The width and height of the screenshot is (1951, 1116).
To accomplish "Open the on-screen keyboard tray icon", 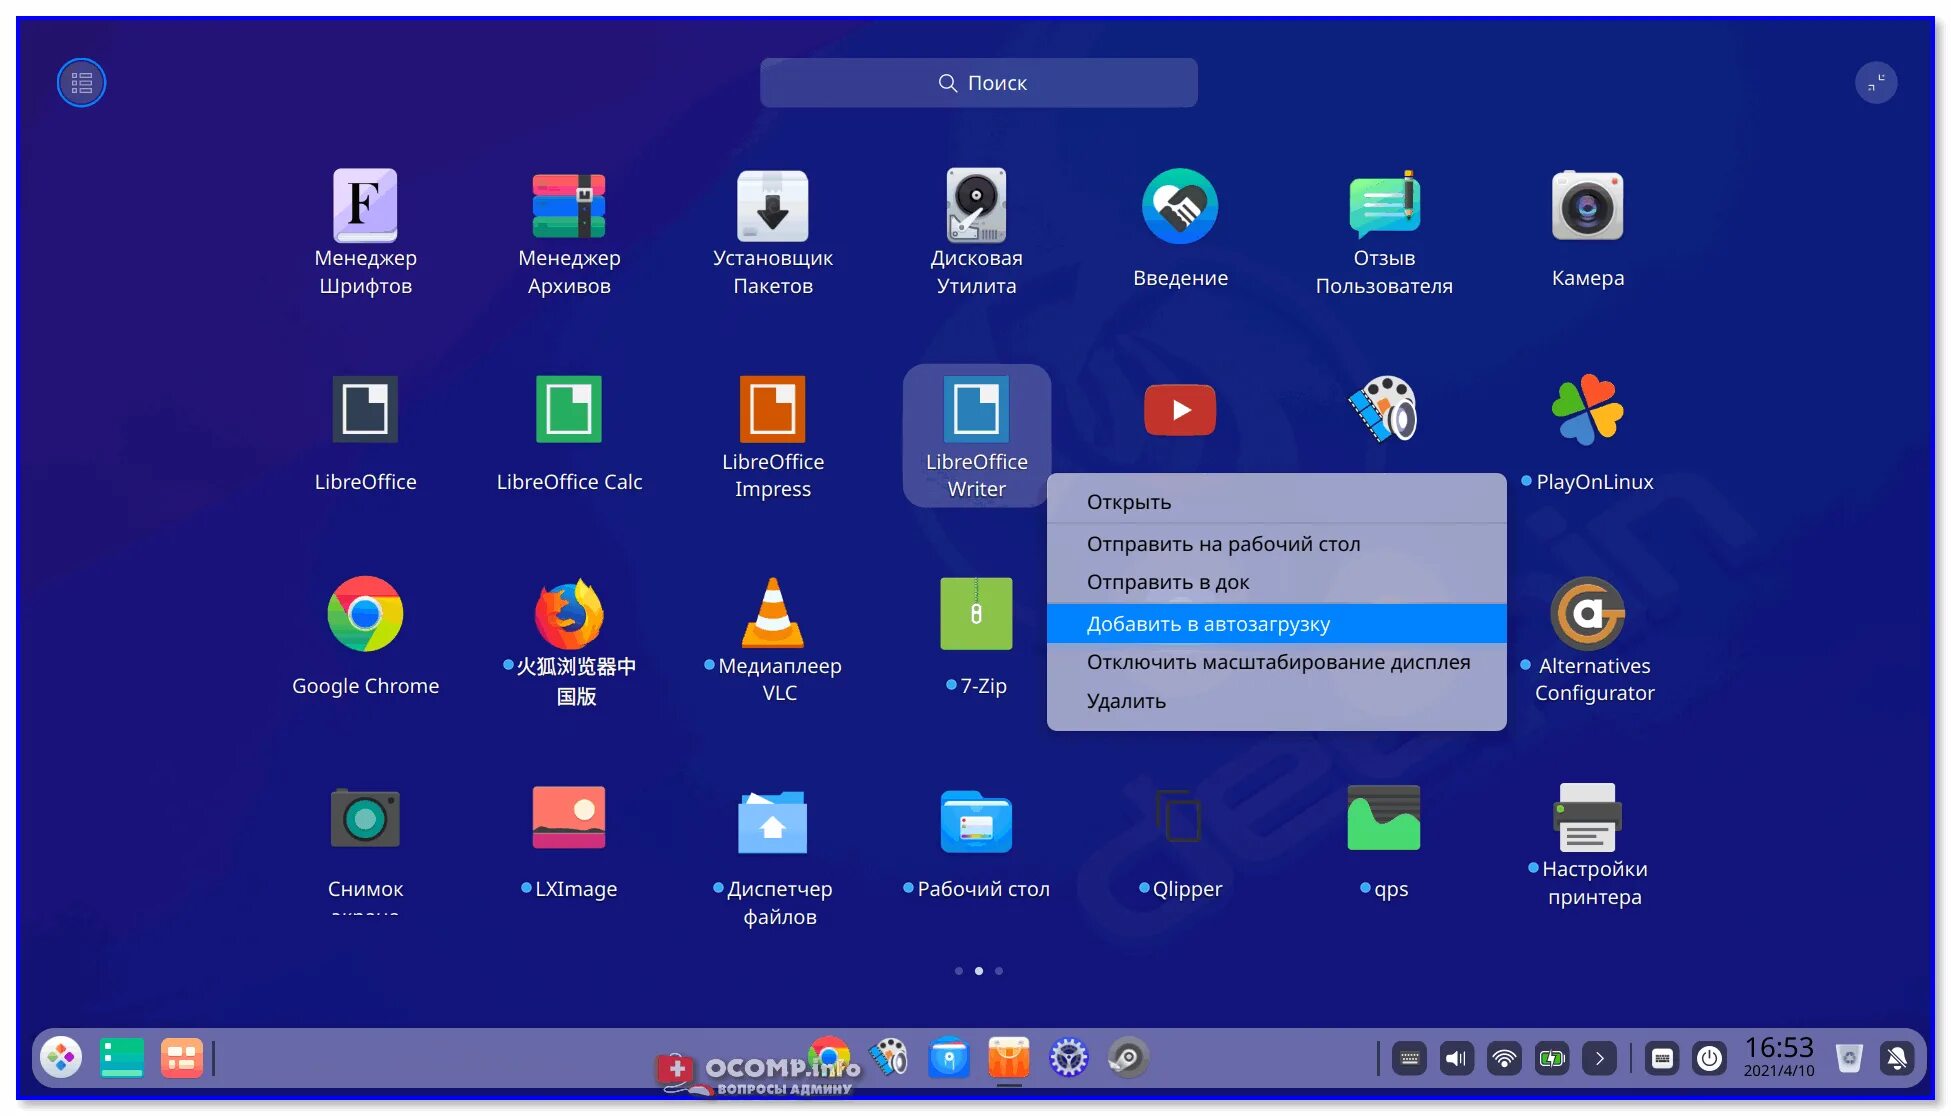I will coord(1662,1058).
